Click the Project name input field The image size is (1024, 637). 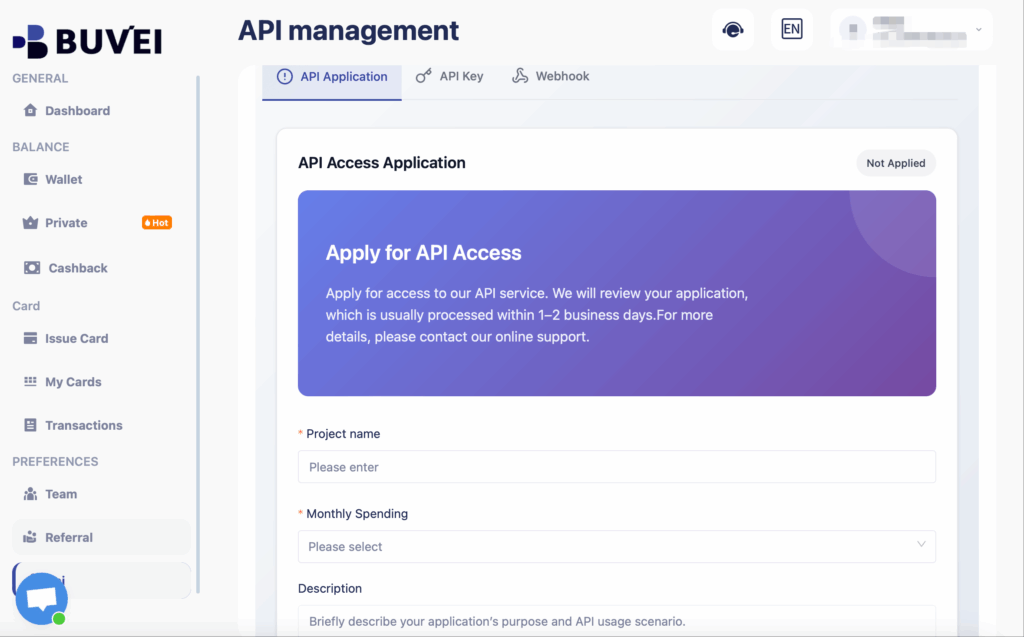pyautogui.click(x=616, y=467)
